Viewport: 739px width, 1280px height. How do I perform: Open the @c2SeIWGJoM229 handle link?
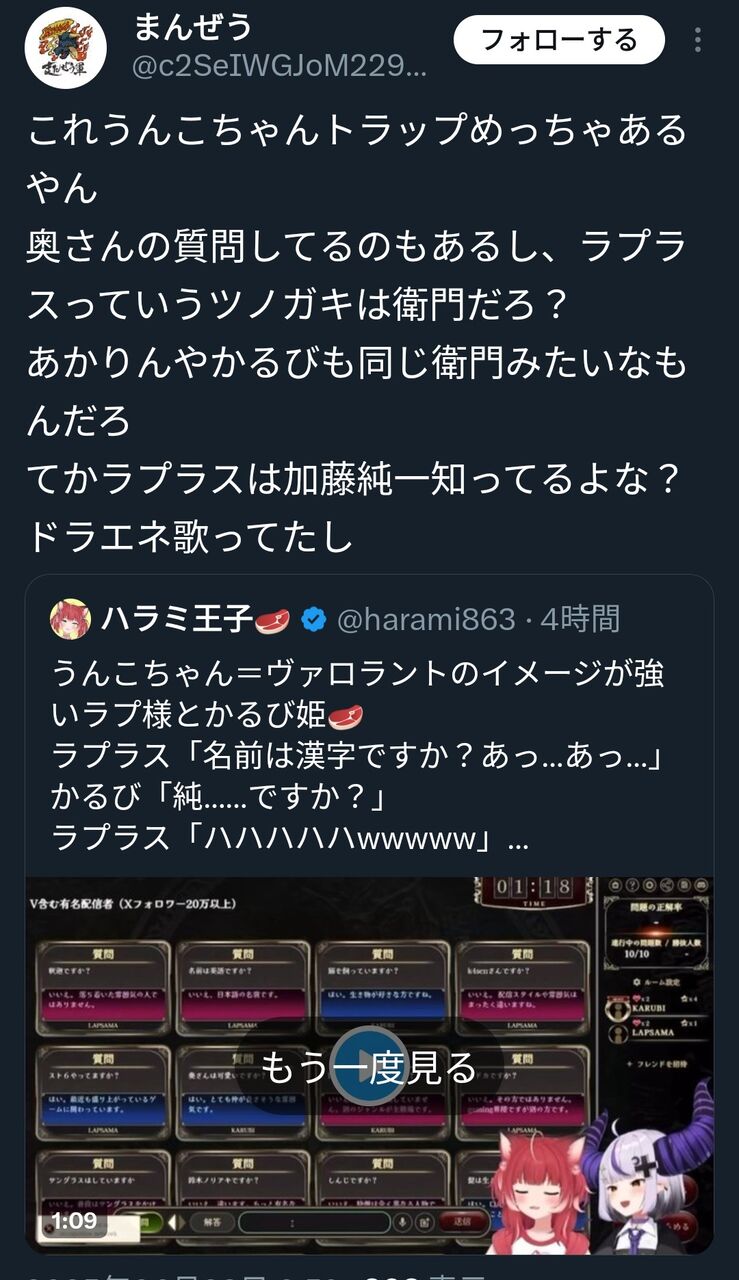coord(280,67)
